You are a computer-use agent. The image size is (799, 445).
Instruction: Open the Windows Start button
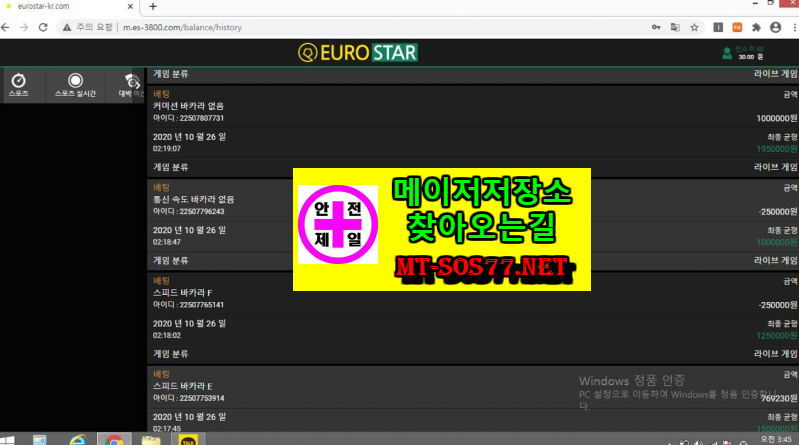[x=8, y=440]
